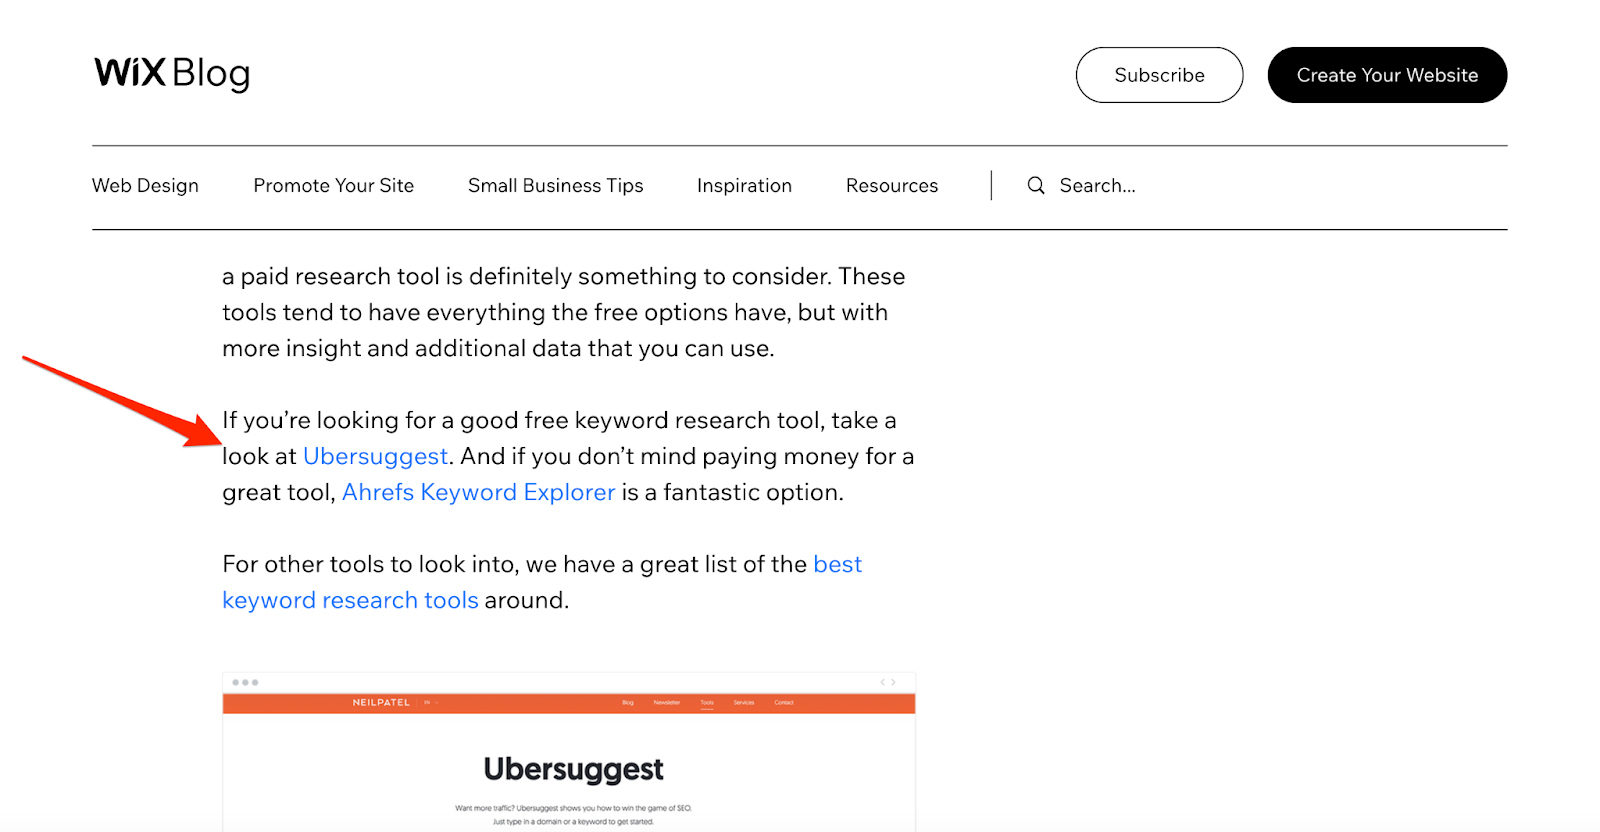The width and height of the screenshot is (1600, 832).
Task: Follow the Ubersuggest hyperlink in the paragraph
Action: click(x=375, y=456)
